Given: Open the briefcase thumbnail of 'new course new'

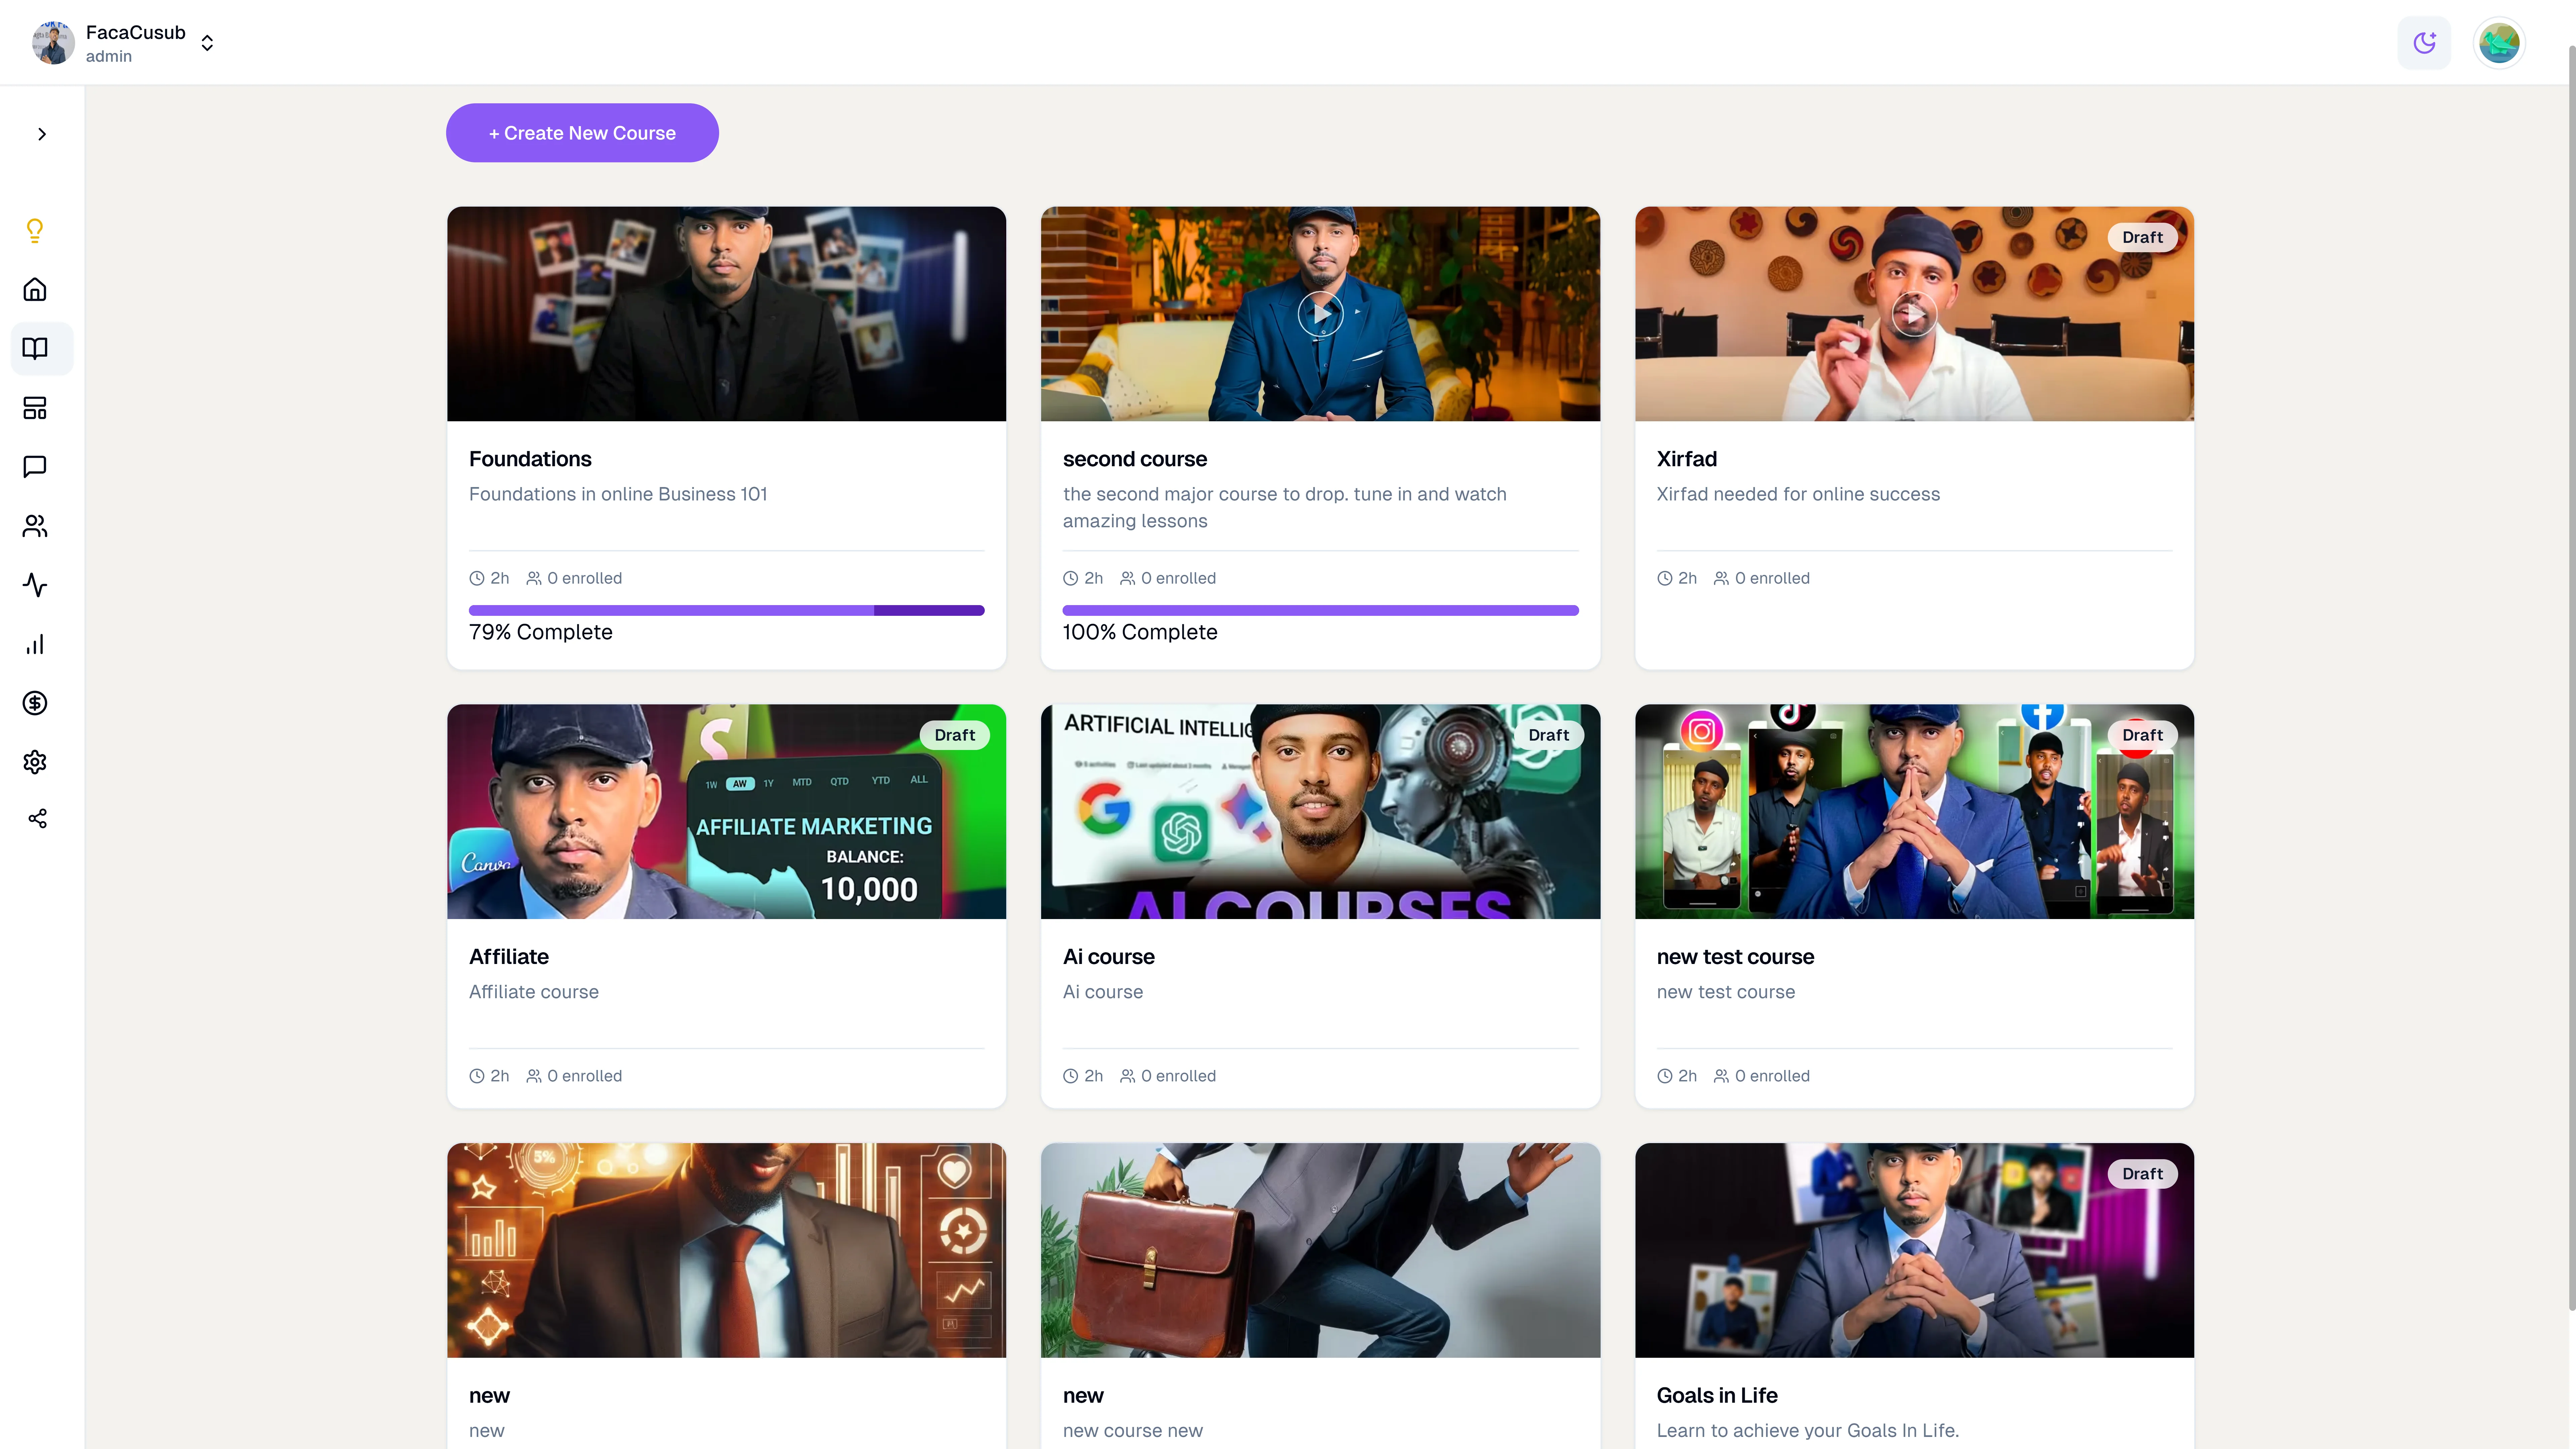Looking at the screenshot, I should pos(1320,1250).
